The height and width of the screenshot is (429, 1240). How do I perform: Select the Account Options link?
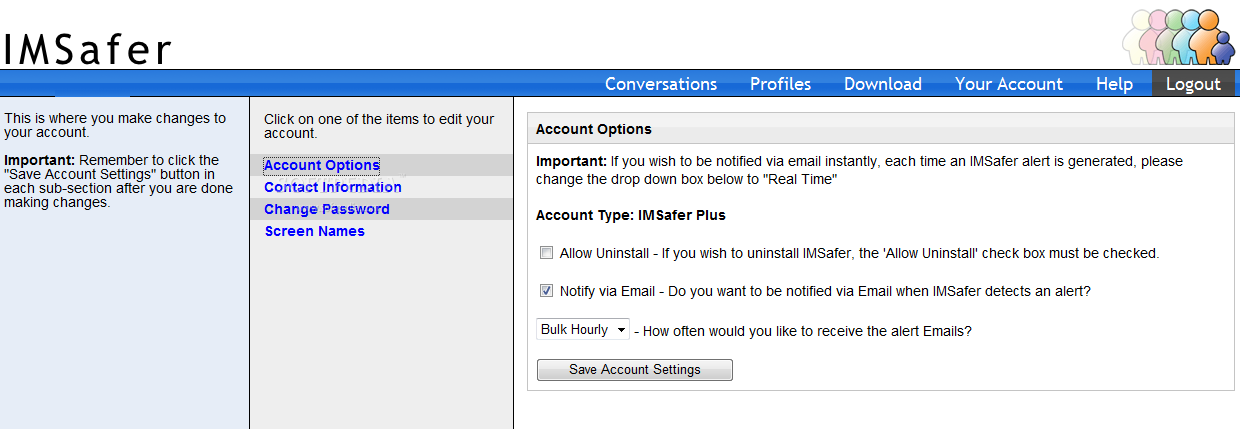click(322, 165)
